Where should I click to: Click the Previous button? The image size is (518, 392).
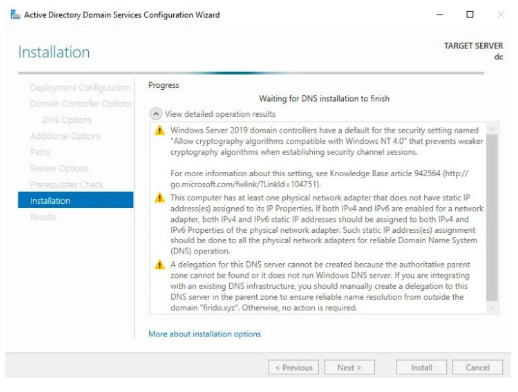click(293, 367)
